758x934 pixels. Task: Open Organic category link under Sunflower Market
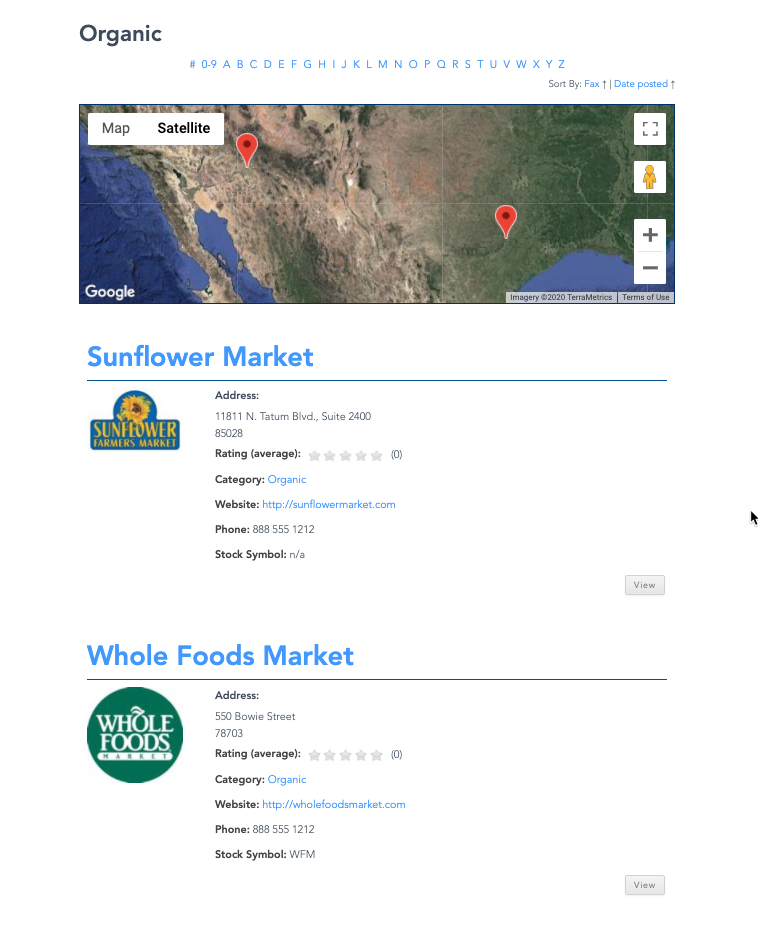pos(287,480)
